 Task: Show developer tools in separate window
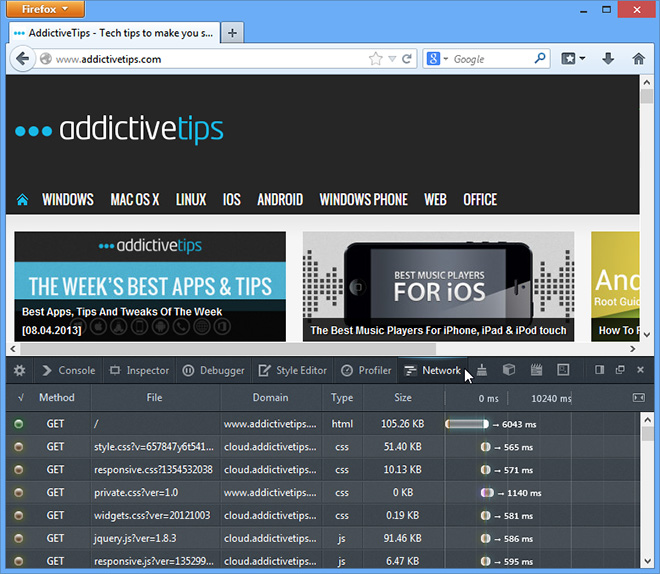620,370
